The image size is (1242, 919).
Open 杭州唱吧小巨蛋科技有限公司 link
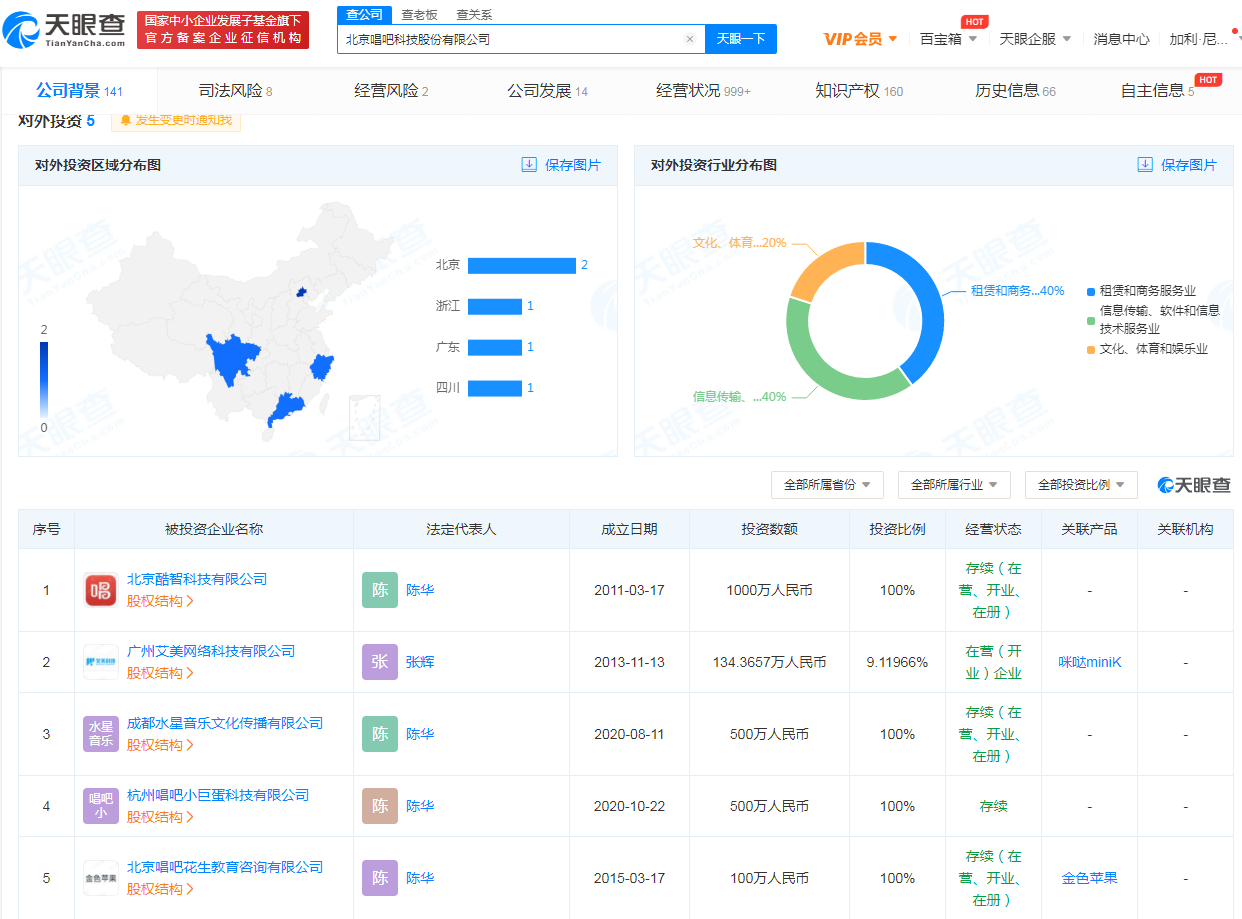(x=218, y=795)
